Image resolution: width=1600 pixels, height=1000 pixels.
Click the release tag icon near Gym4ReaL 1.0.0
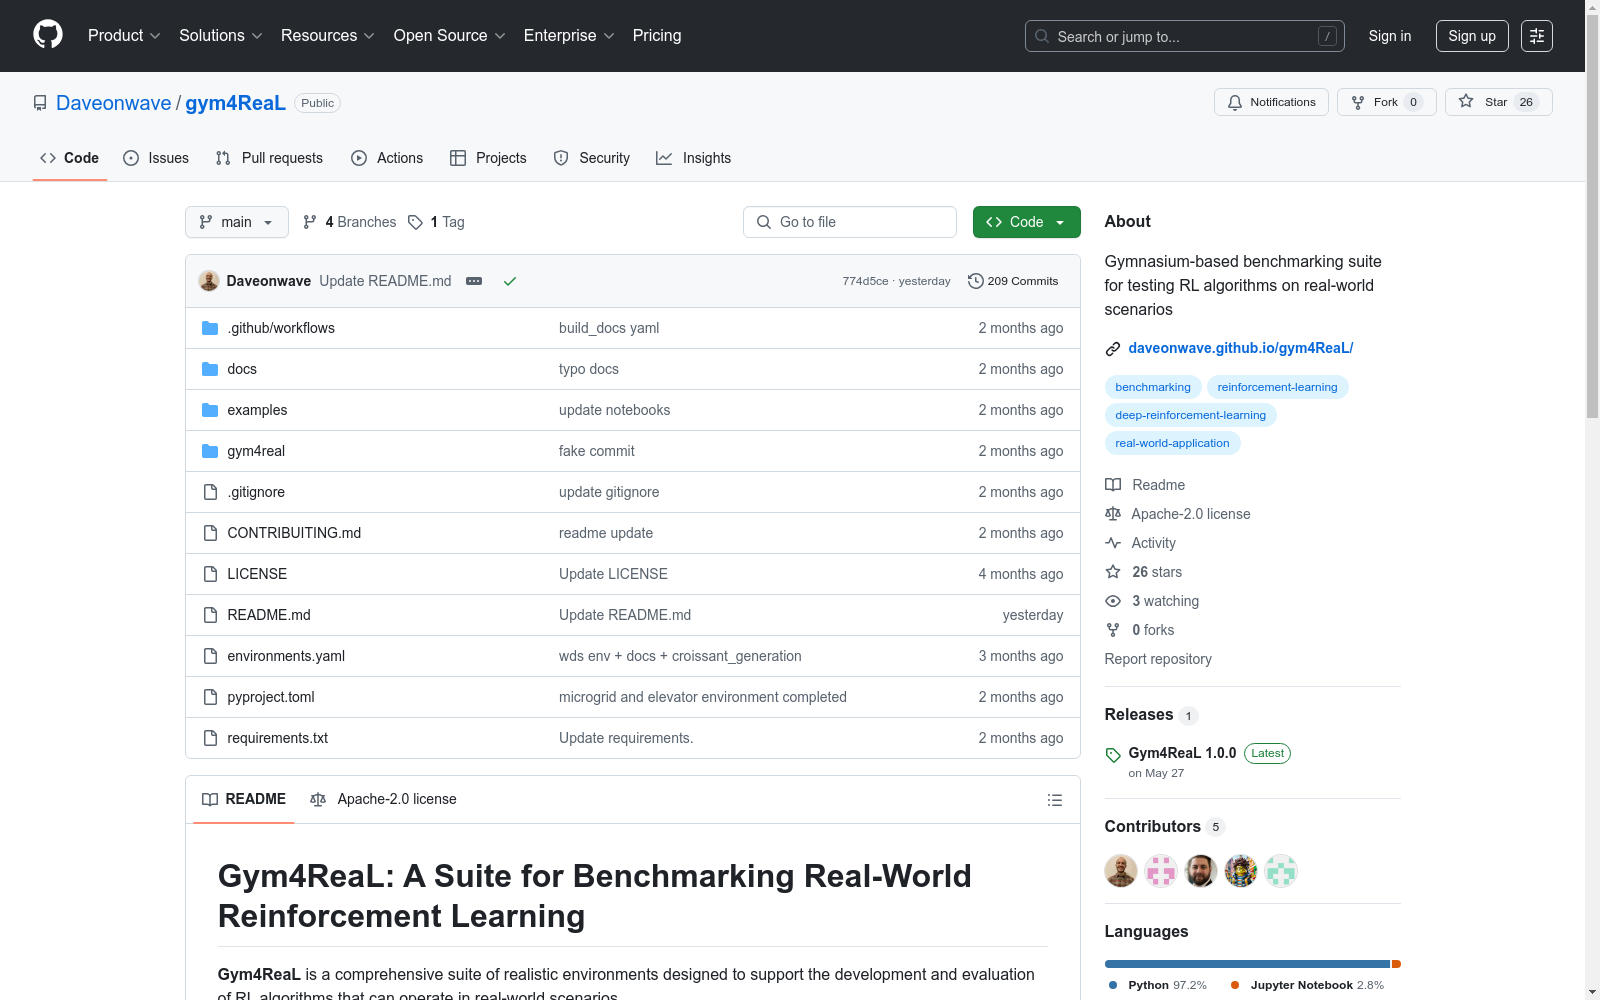(x=1113, y=755)
